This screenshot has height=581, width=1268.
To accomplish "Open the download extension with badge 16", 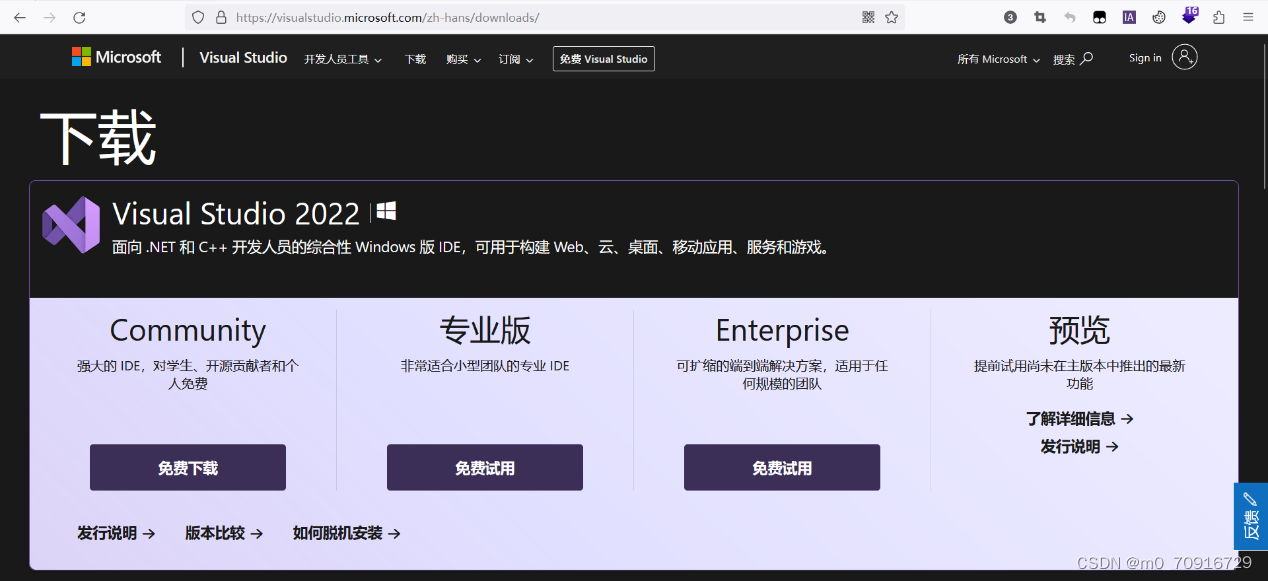I will [x=1189, y=15].
